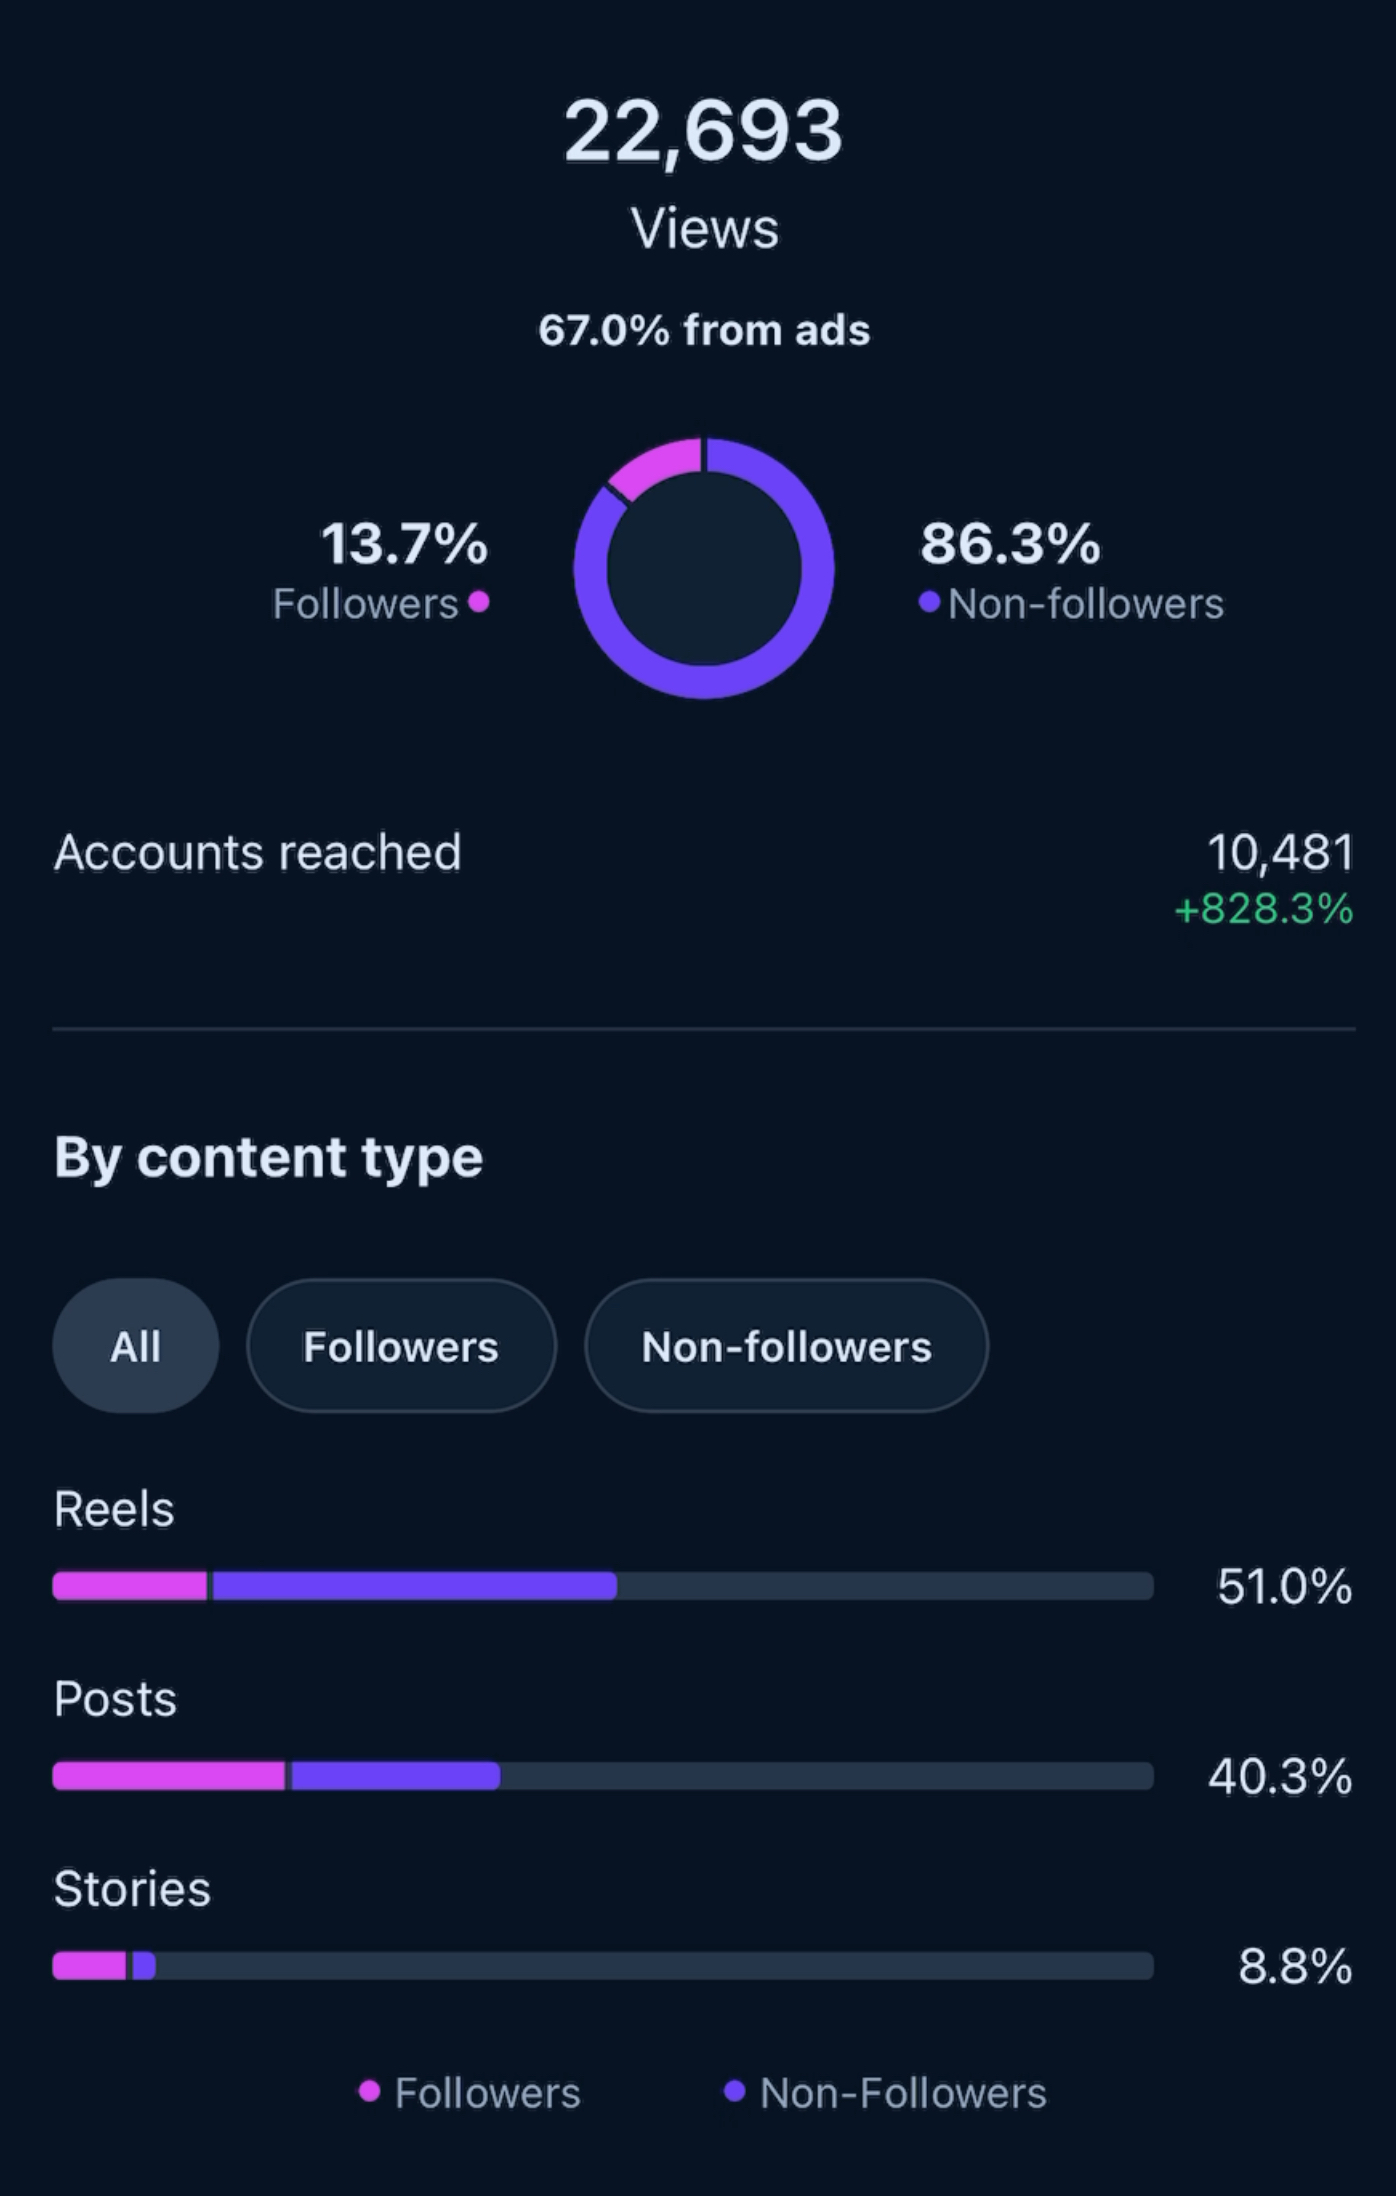Tap the 22,693 Views total

pos(704,172)
